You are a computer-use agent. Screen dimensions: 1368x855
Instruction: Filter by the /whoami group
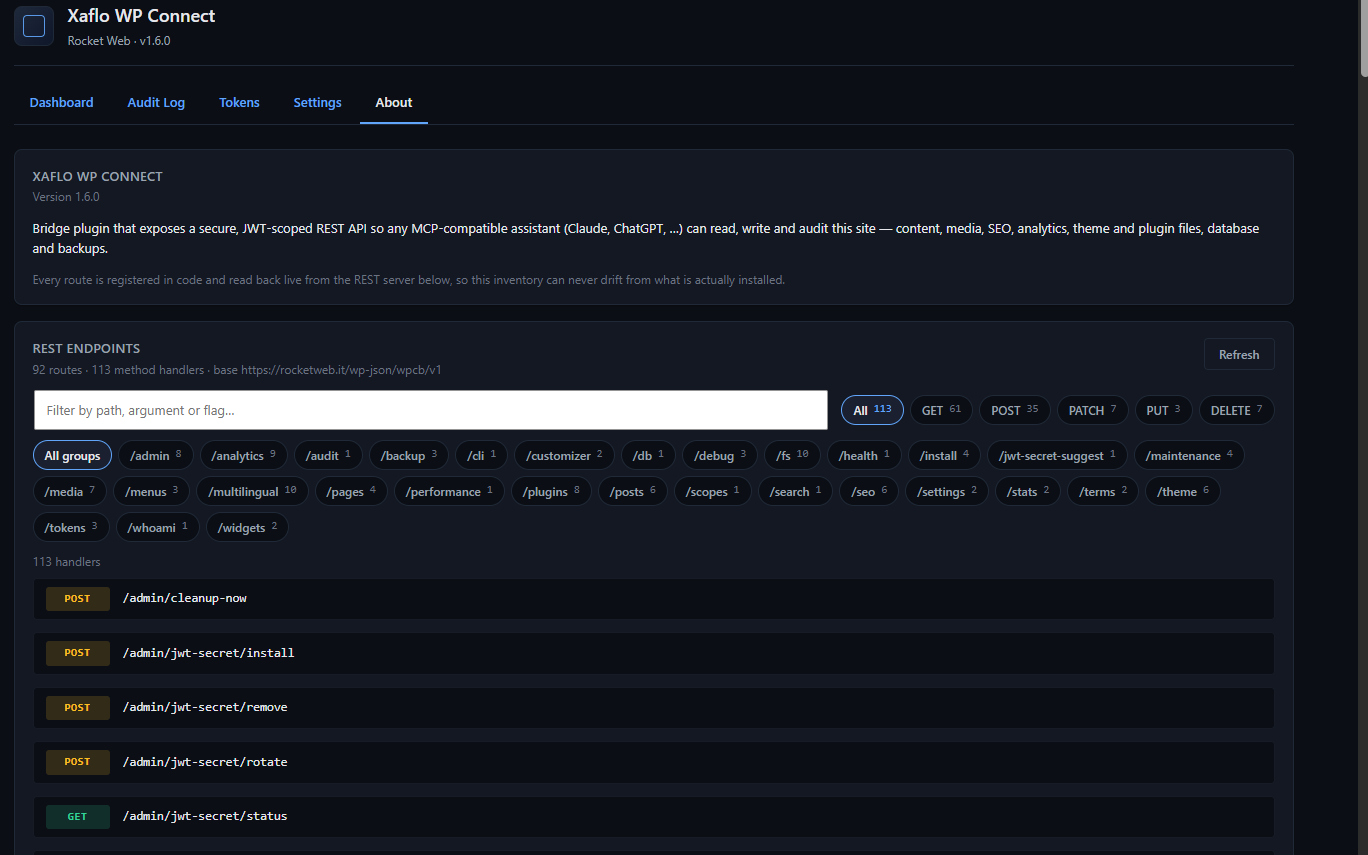(x=158, y=528)
